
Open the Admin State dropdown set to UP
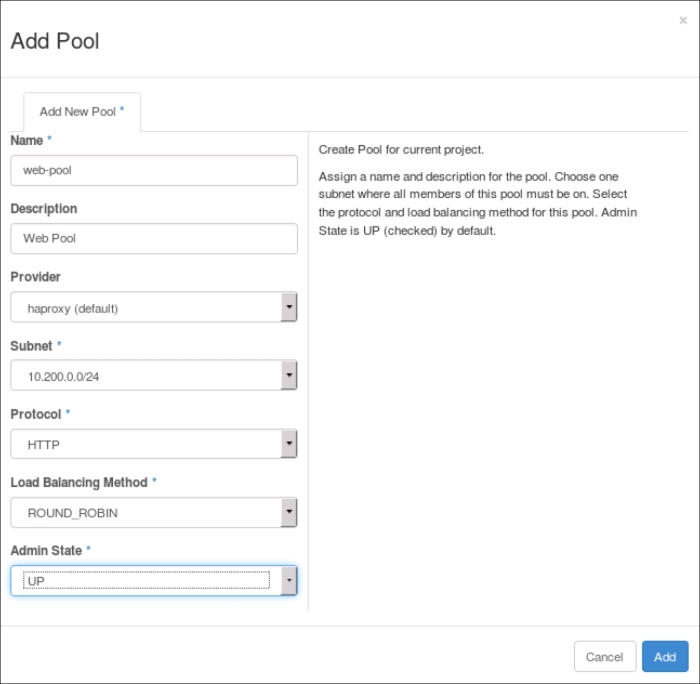(154, 581)
